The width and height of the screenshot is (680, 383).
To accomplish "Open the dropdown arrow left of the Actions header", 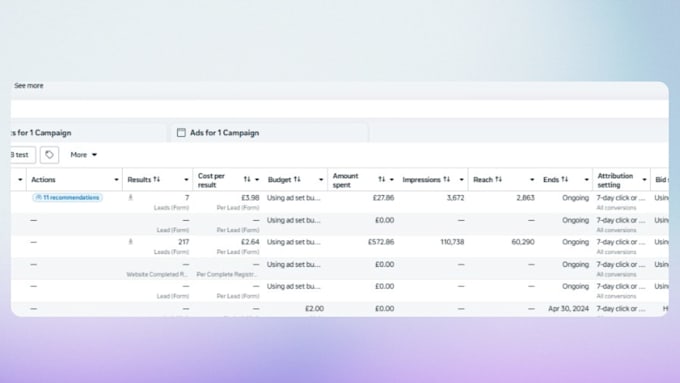I will click(20, 180).
